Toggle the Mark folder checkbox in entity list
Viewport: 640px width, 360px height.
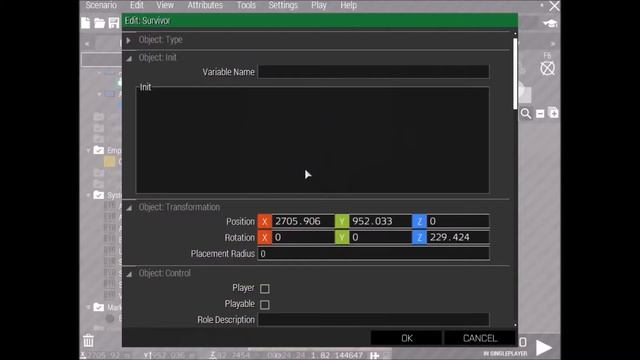point(99,307)
